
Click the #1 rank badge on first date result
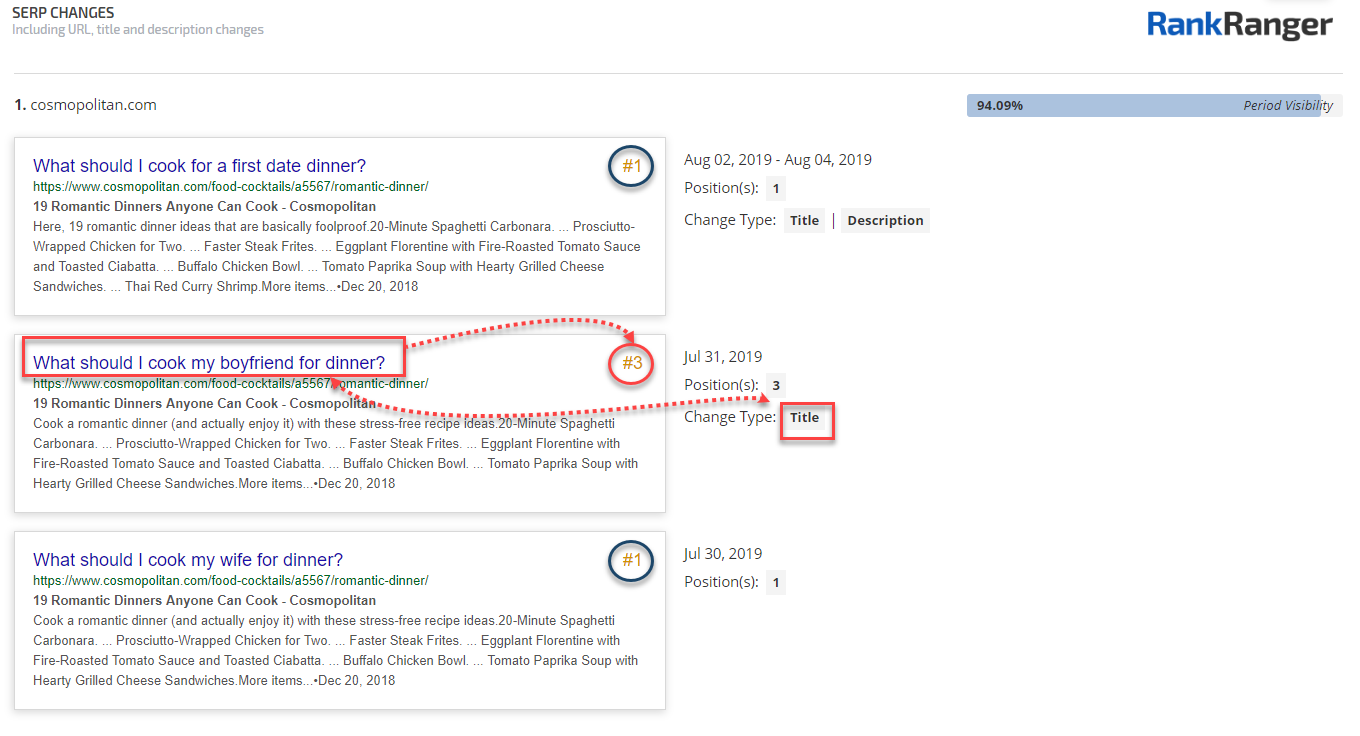(631, 166)
